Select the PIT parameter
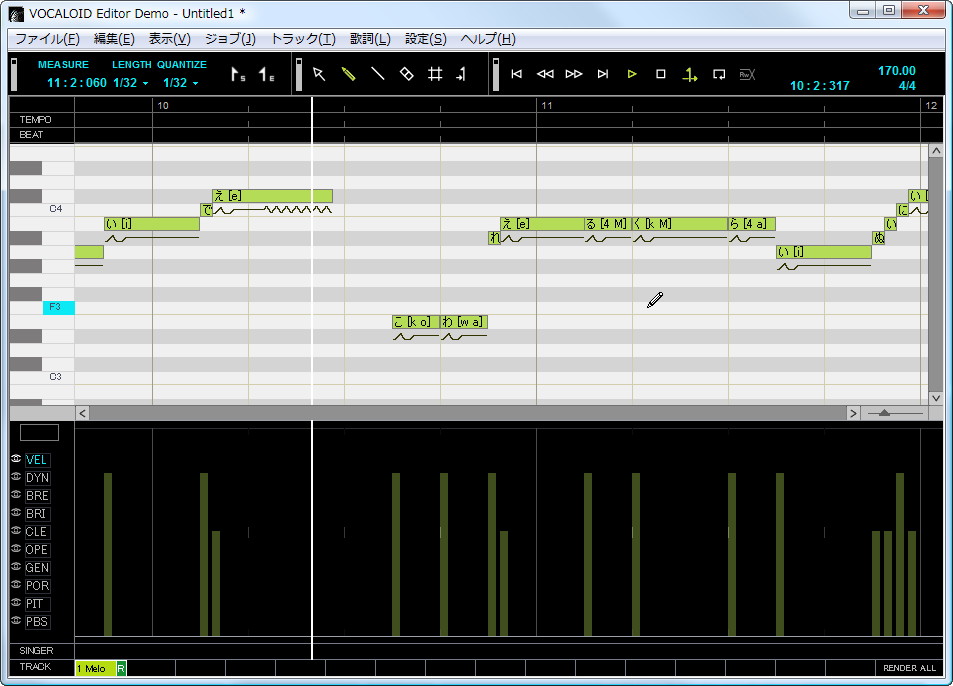953x686 pixels. point(37,604)
